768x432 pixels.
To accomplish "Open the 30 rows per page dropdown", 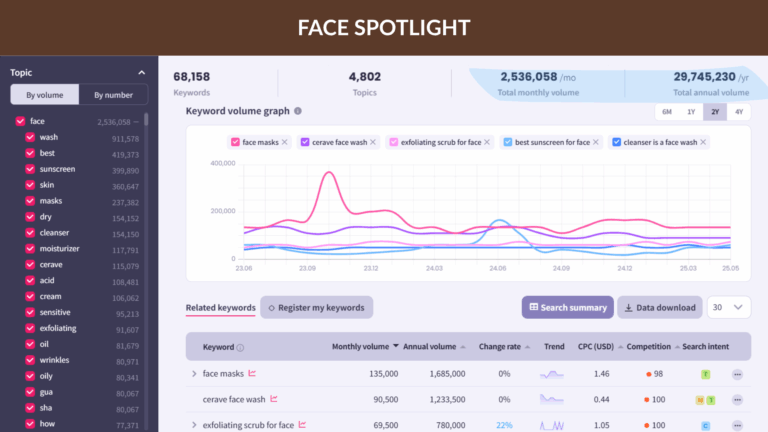I will [728, 307].
